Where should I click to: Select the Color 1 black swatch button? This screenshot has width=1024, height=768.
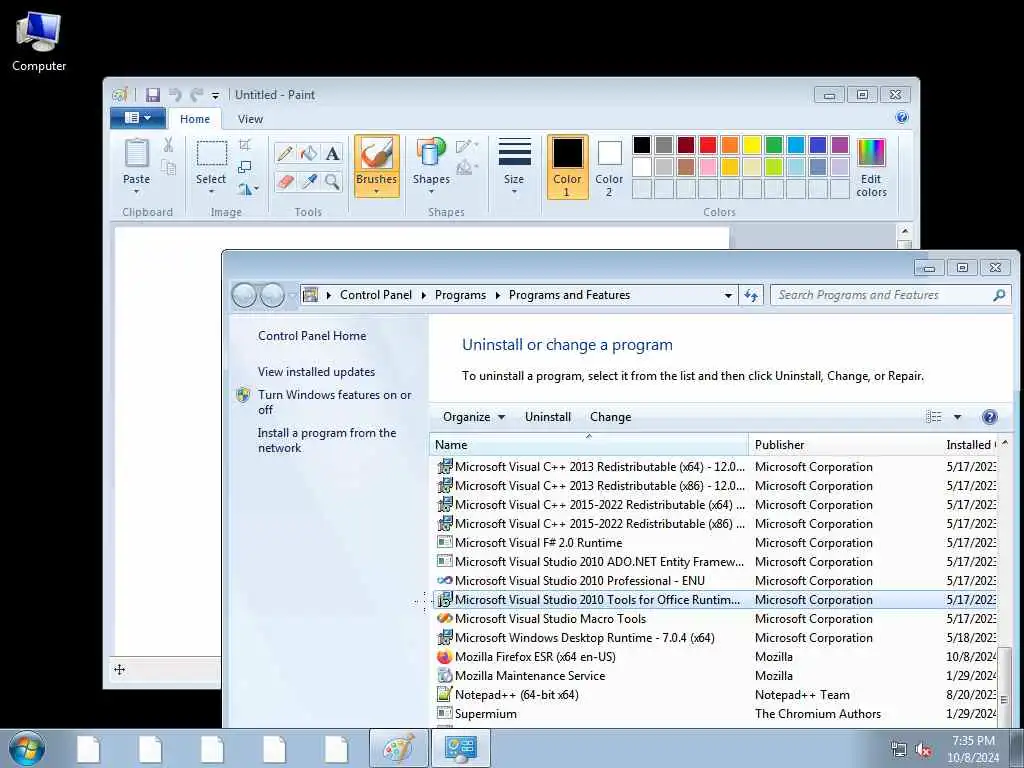567,167
